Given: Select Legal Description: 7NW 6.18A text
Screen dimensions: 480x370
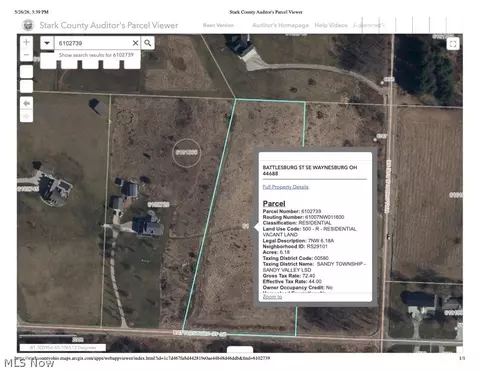Looking at the screenshot, I should pos(298,241).
